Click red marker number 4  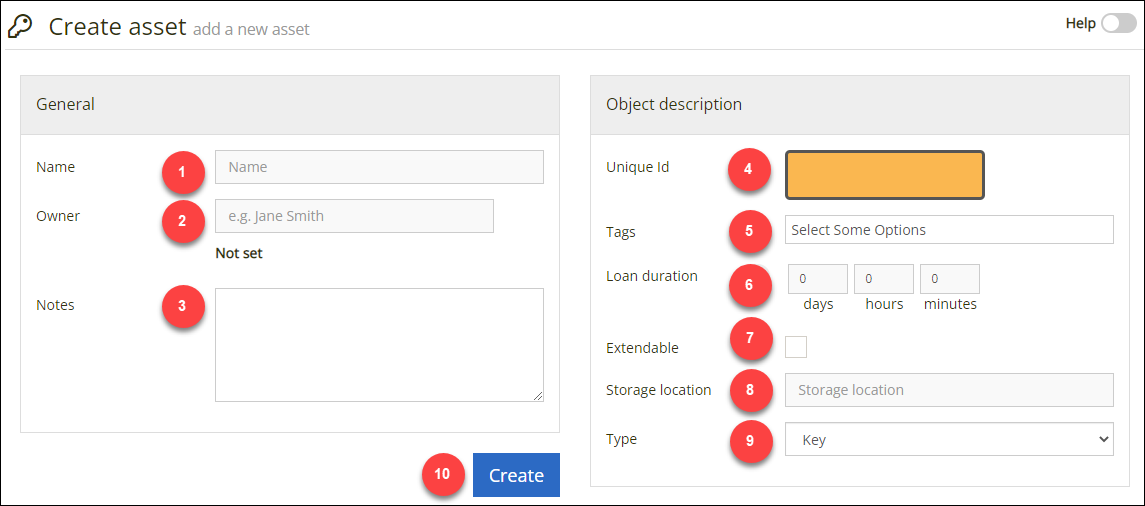pos(749,169)
